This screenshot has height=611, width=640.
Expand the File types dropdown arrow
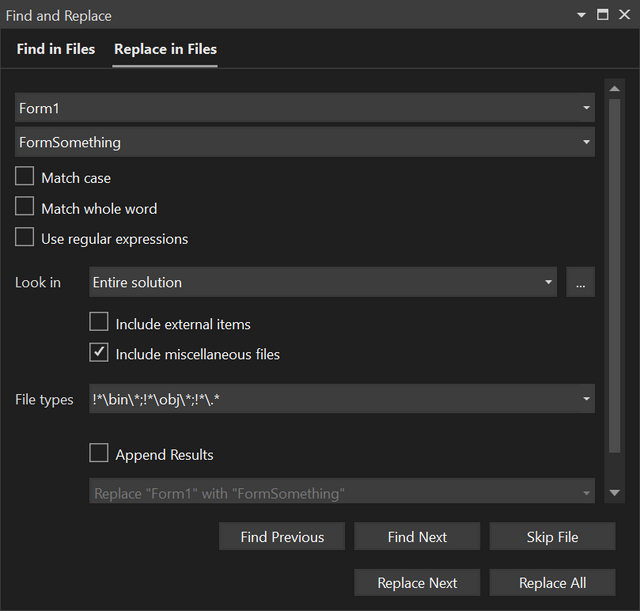(x=587, y=399)
